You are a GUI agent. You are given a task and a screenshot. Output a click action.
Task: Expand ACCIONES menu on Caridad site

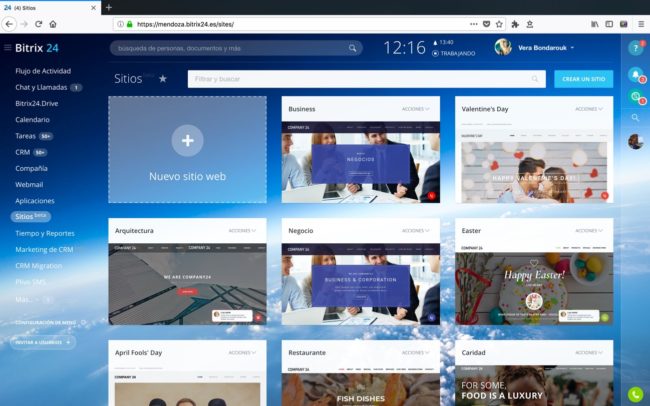pyautogui.click(x=589, y=353)
